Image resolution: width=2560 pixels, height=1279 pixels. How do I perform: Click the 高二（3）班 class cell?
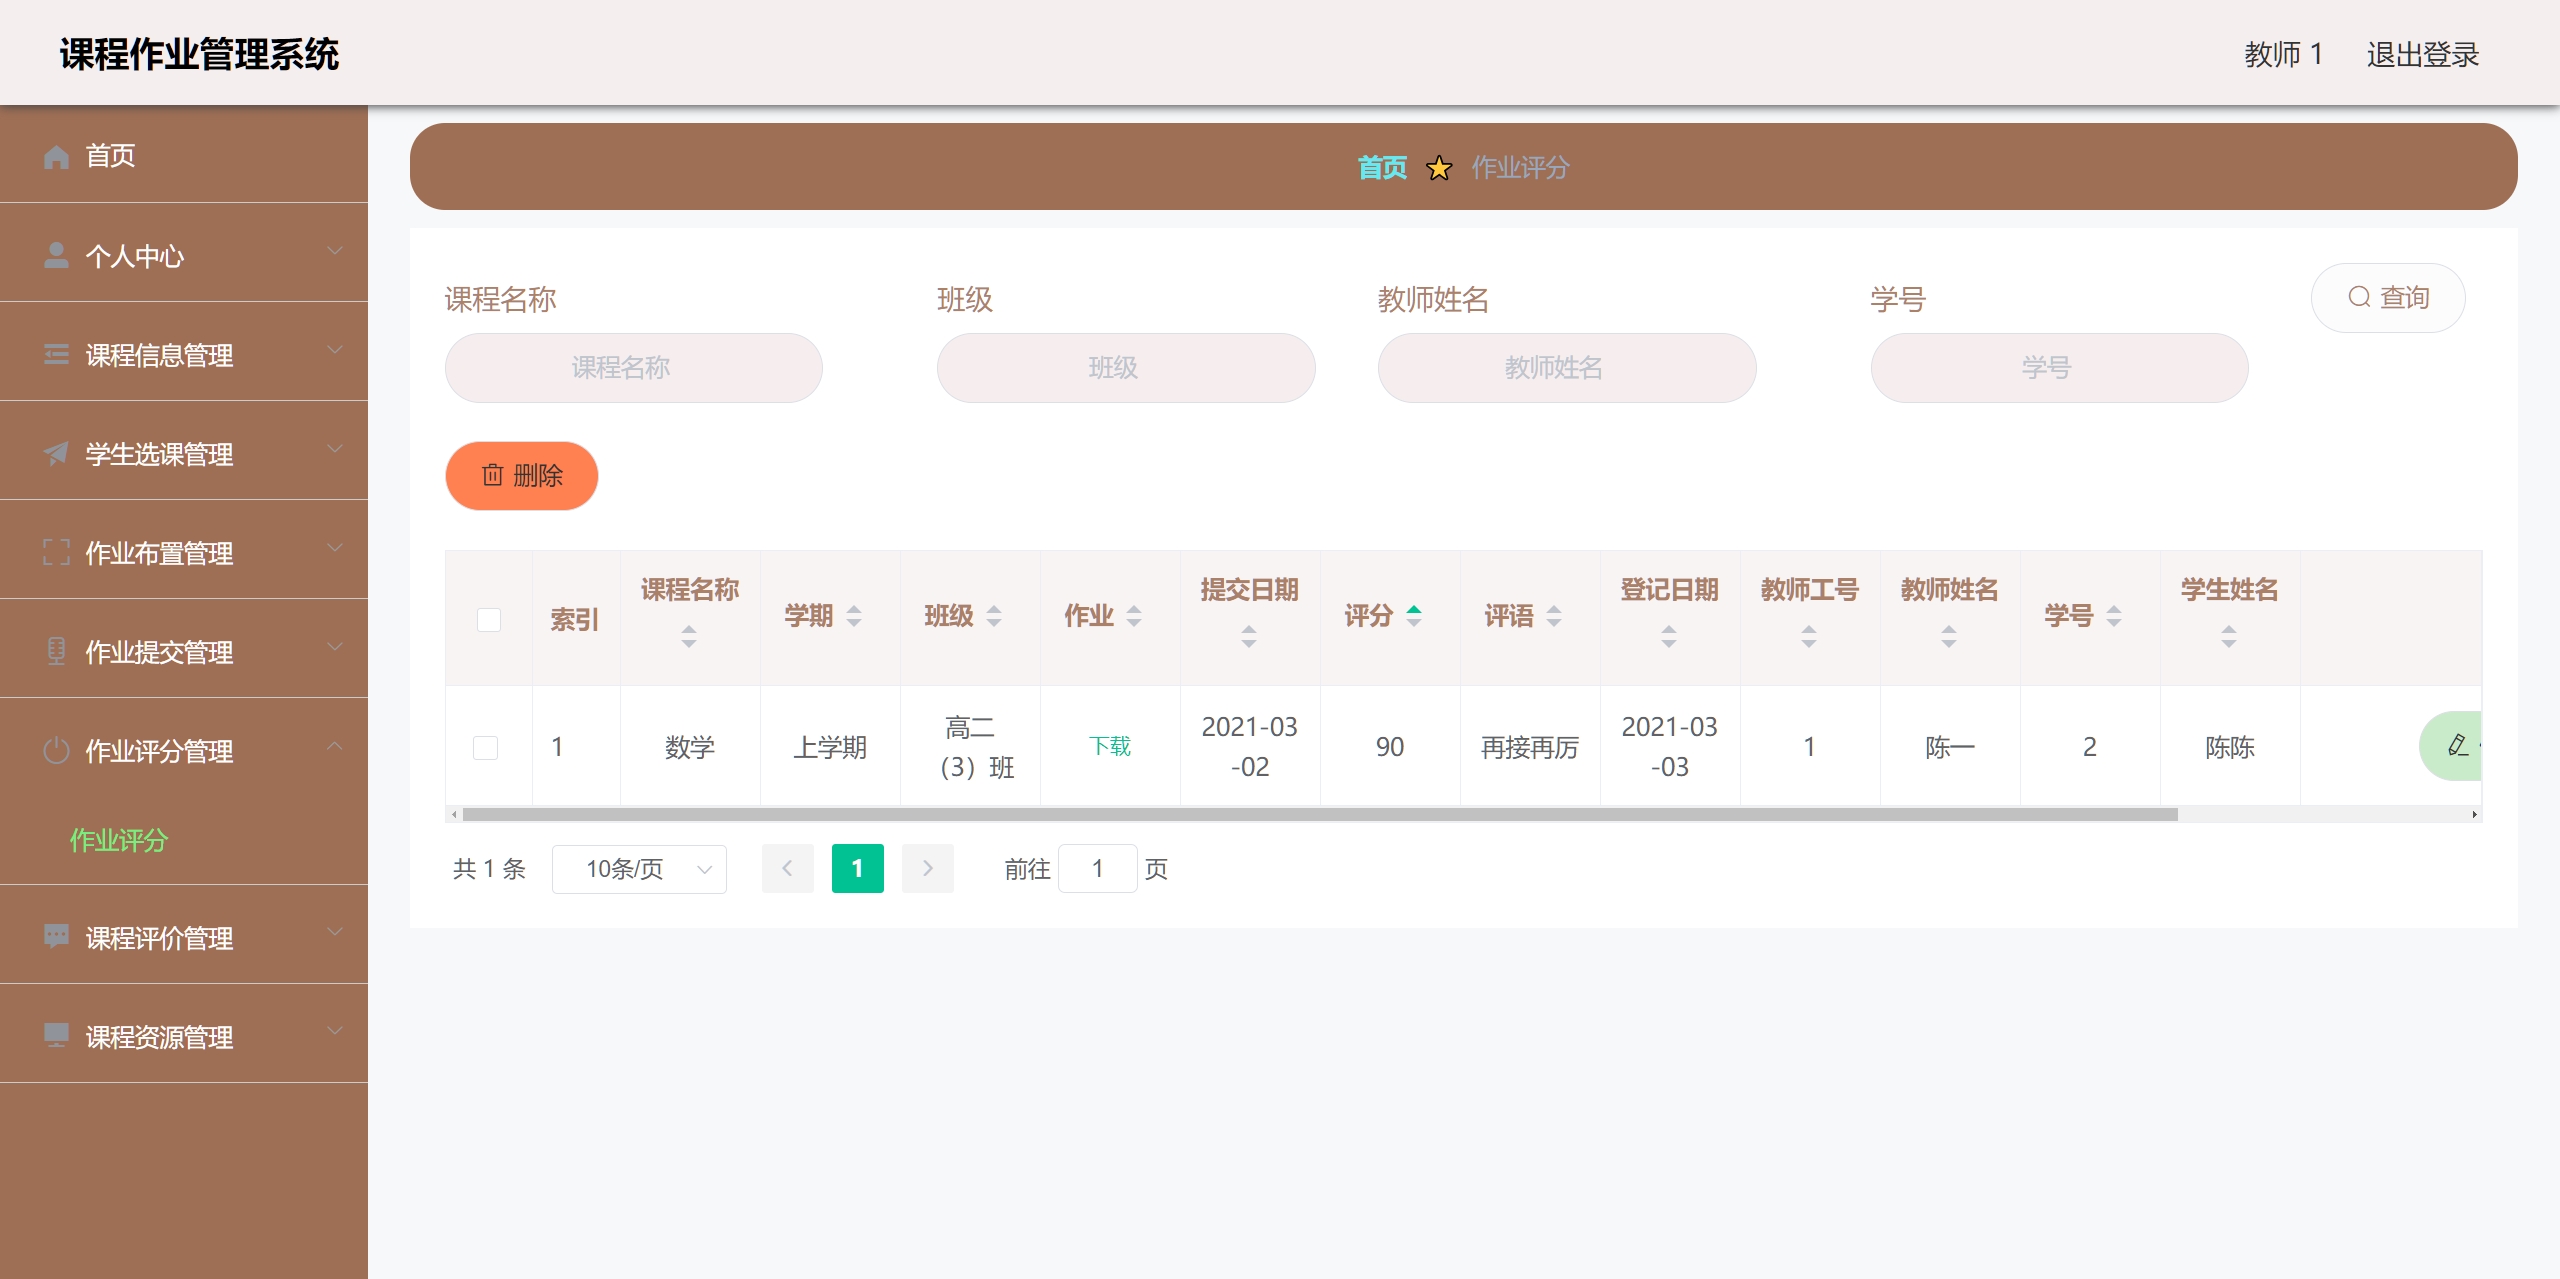pyautogui.click(x=970, y=747)
